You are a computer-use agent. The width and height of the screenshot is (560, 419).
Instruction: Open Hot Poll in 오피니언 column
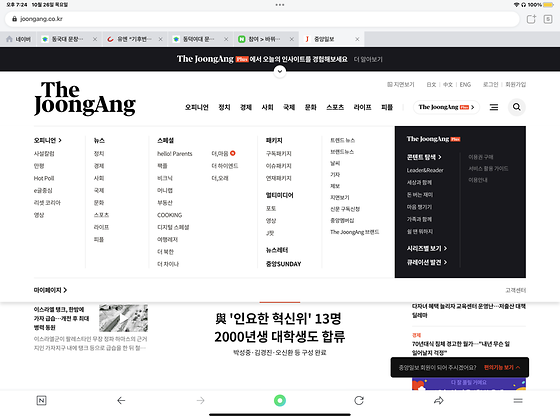tap(44, 178)
